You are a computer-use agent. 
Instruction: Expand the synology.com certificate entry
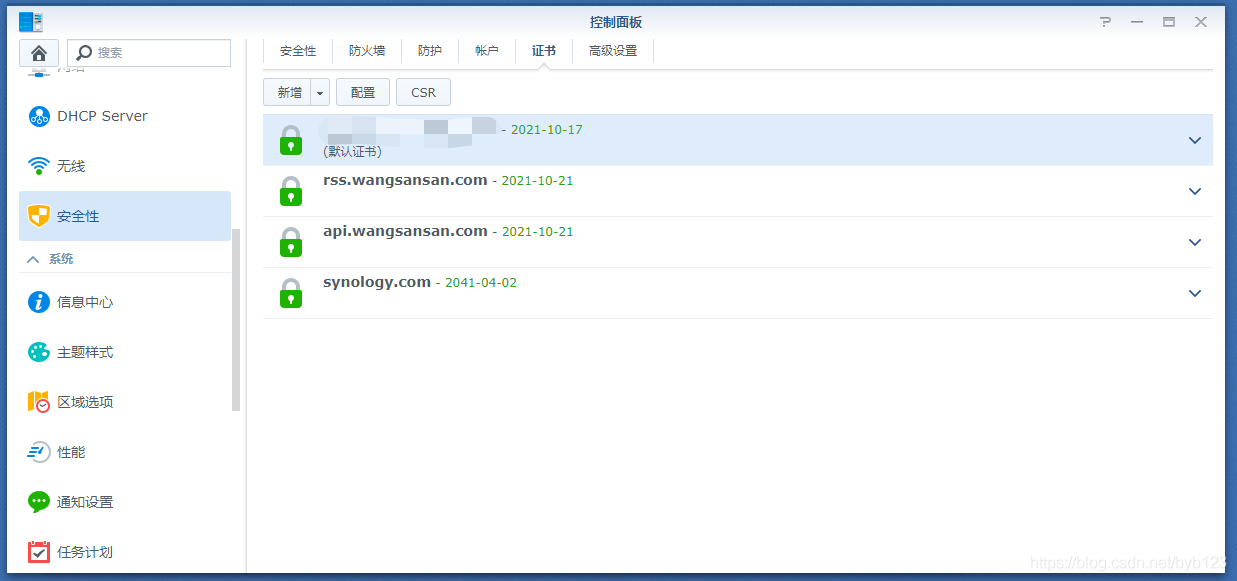click(x=1194, y=293)
